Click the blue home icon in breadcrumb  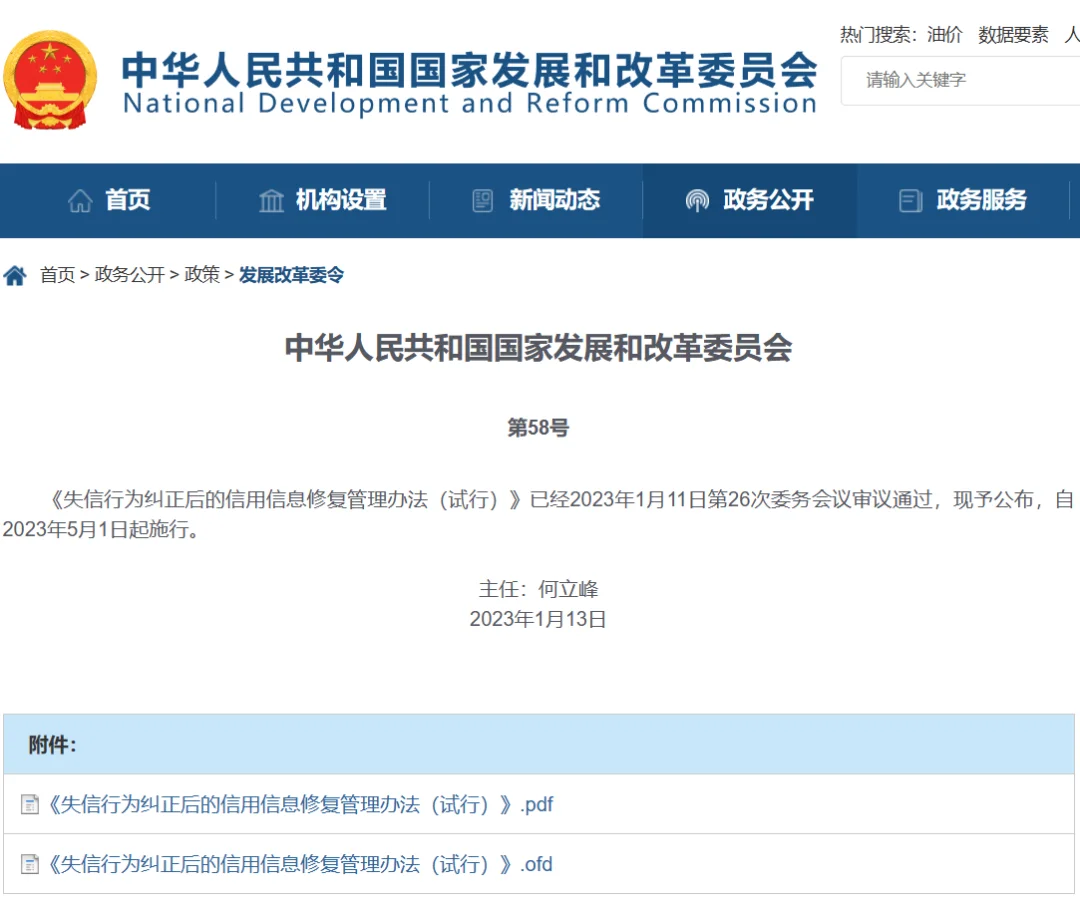tap(15, 275)
